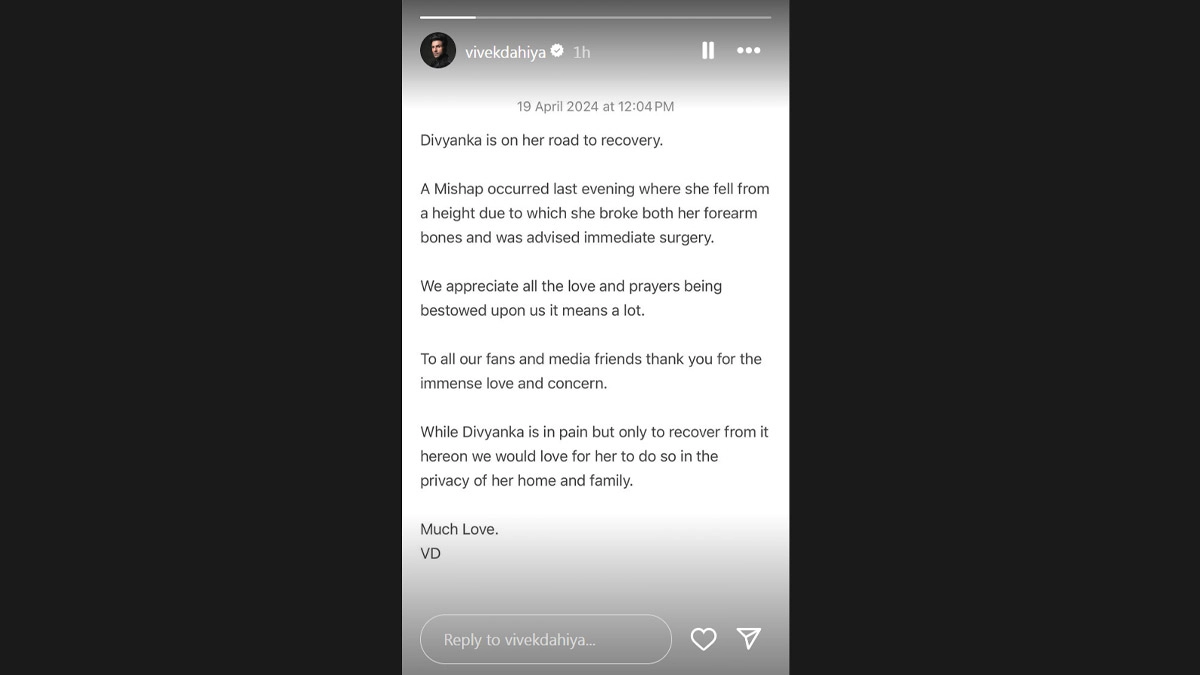This screenshot has height=675, width=1200.
Task: Click the 'To all our fans' paragraph
Action: pos(590,371)
